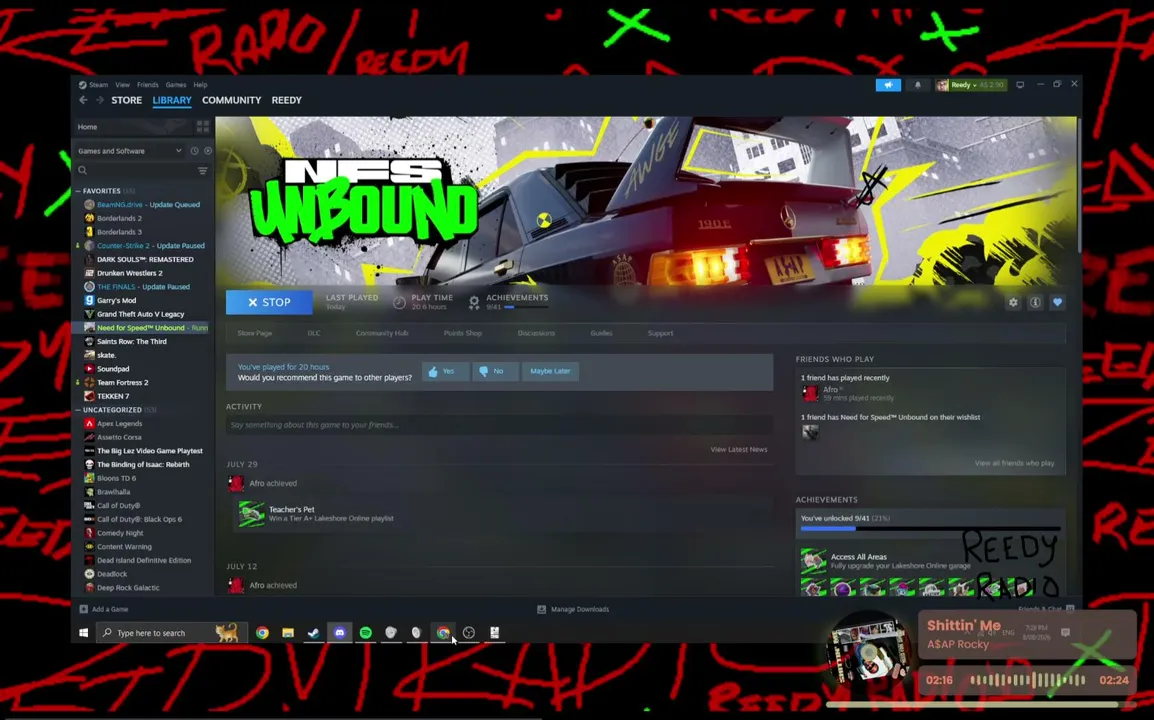Open the Guides link
1154x720 pixels.
(x=601, y=333)
